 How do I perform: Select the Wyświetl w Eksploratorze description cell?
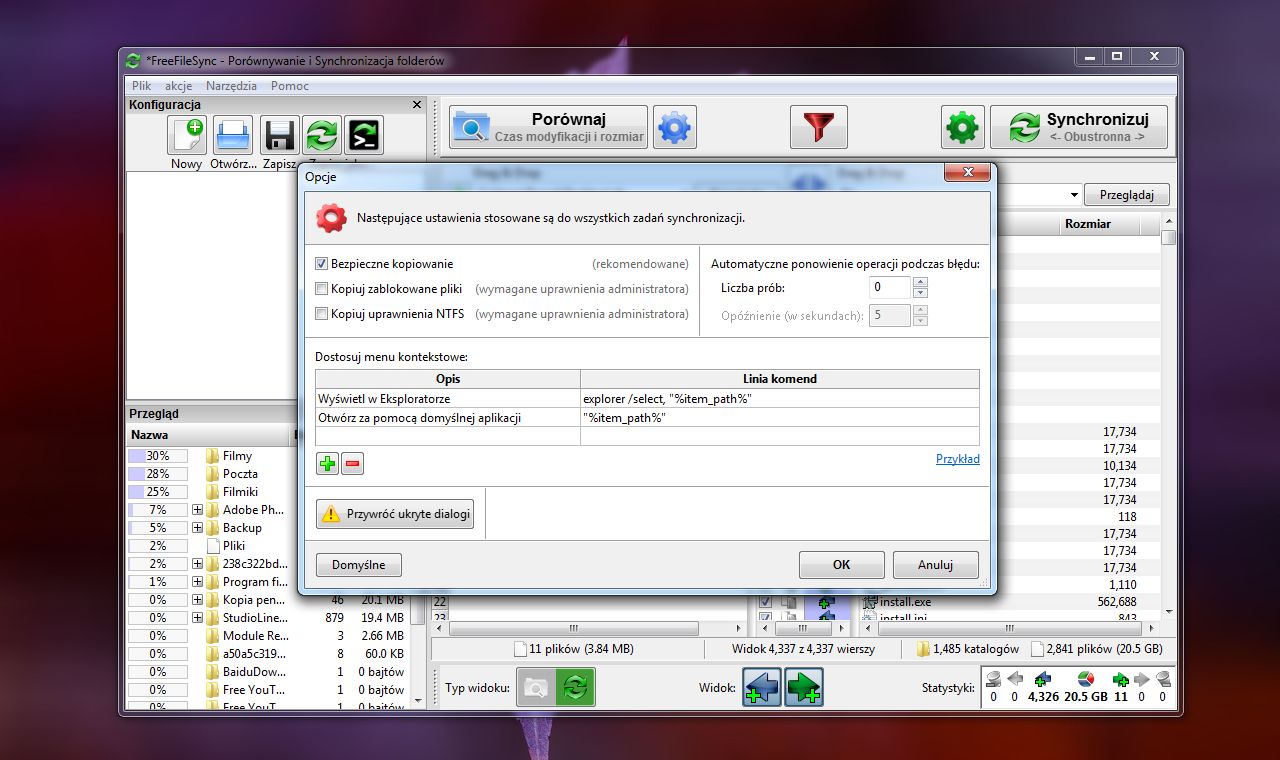point(448,398)
